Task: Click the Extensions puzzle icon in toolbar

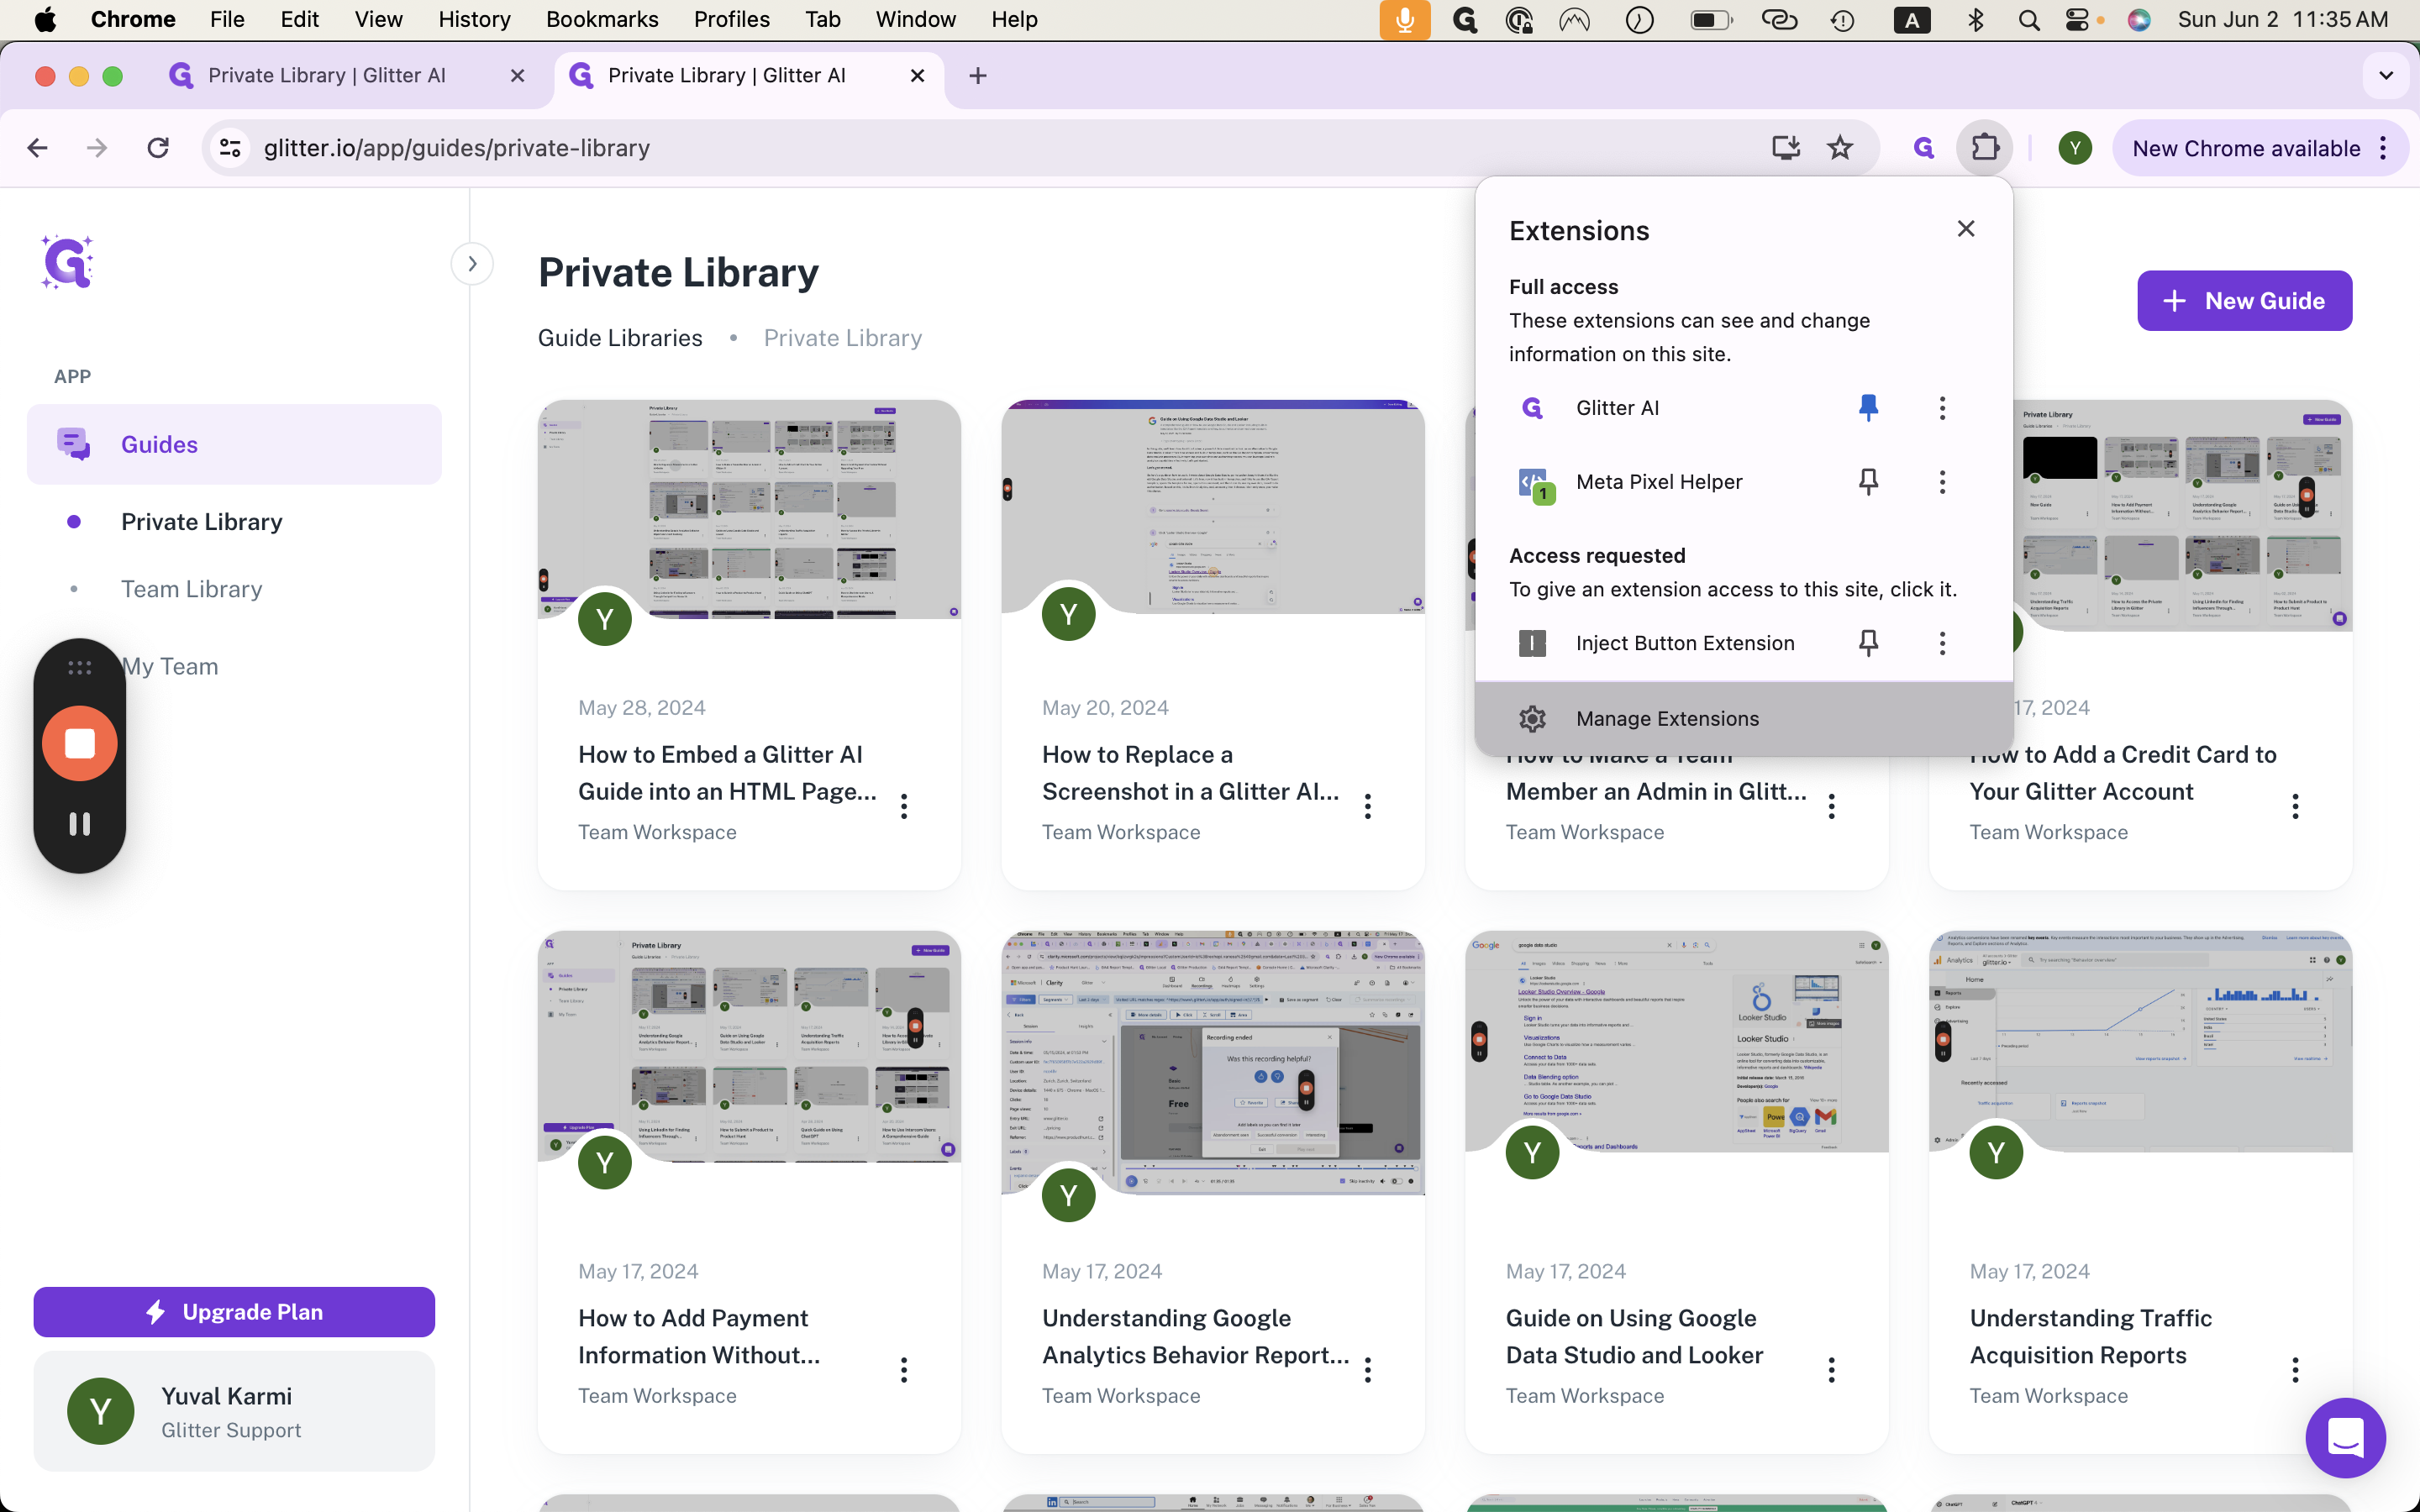Action: (1985, 148)
